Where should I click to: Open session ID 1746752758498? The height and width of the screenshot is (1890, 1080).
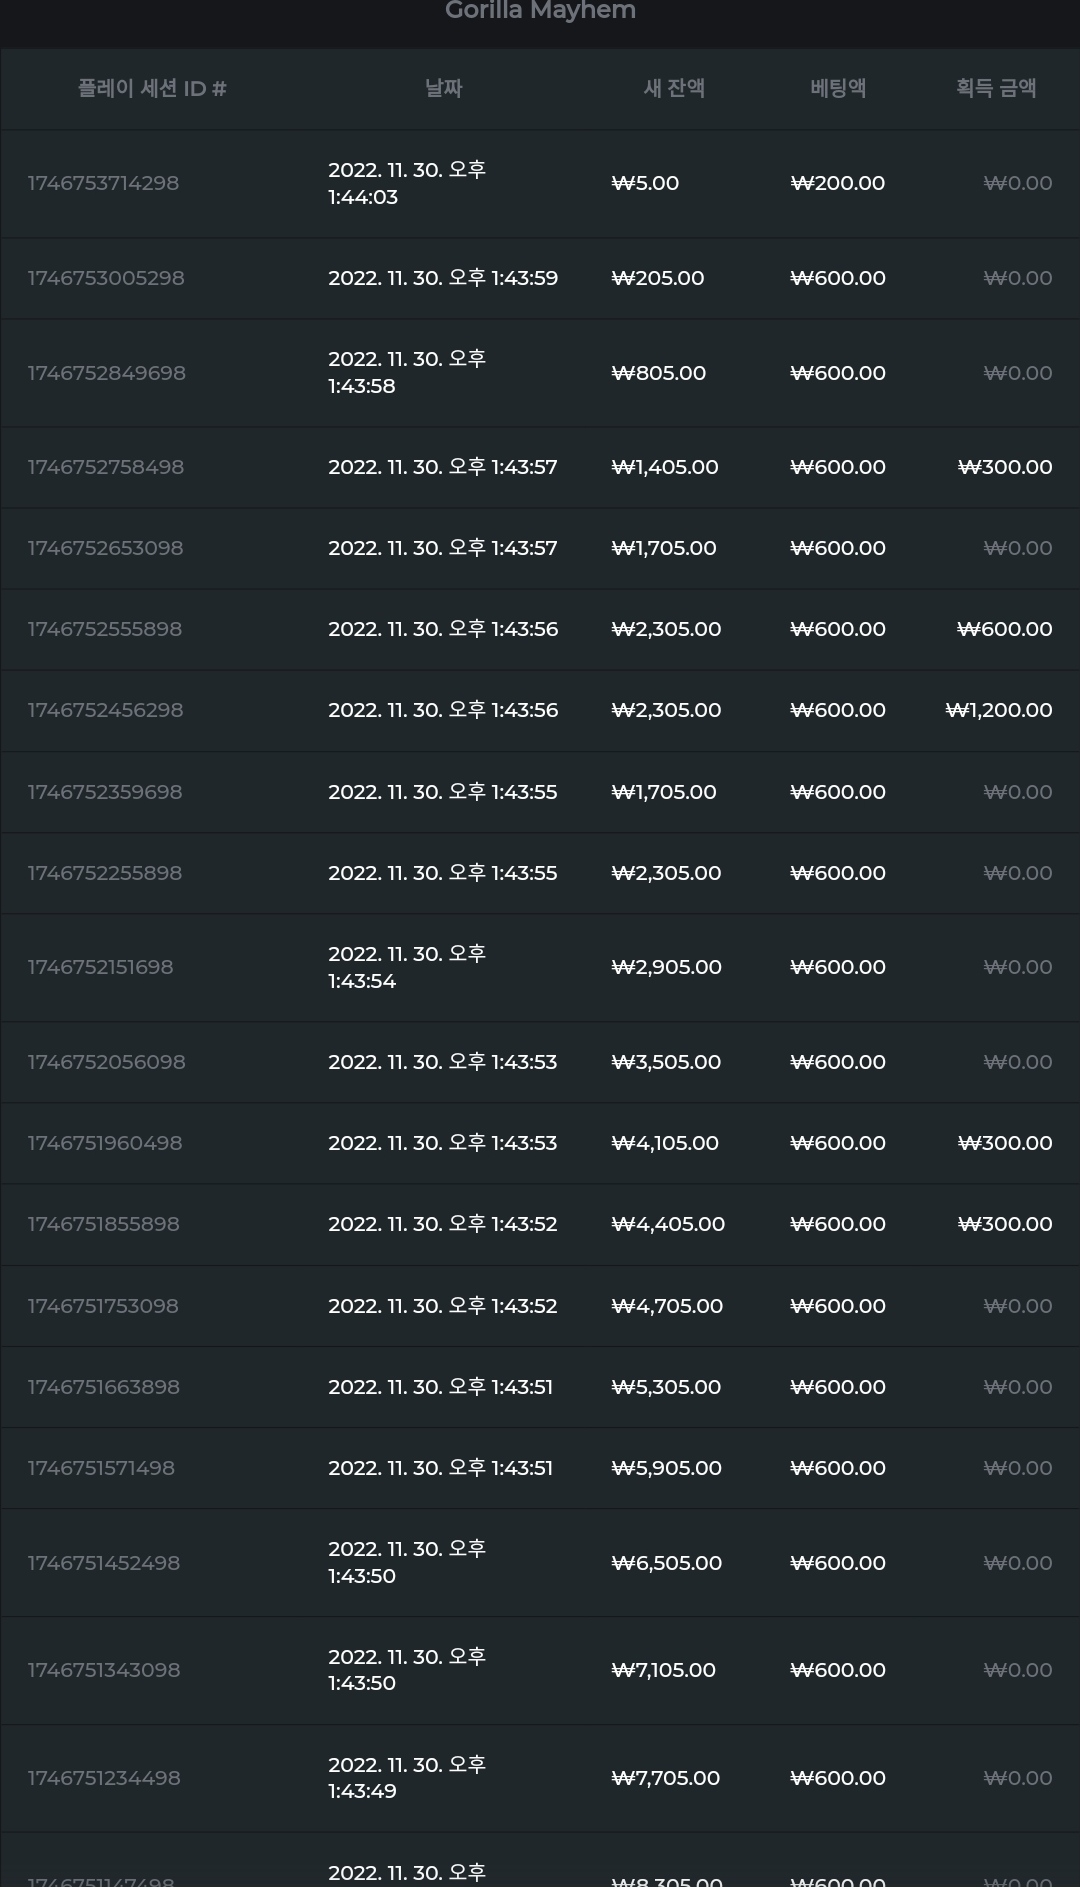[x=106, y=467]
